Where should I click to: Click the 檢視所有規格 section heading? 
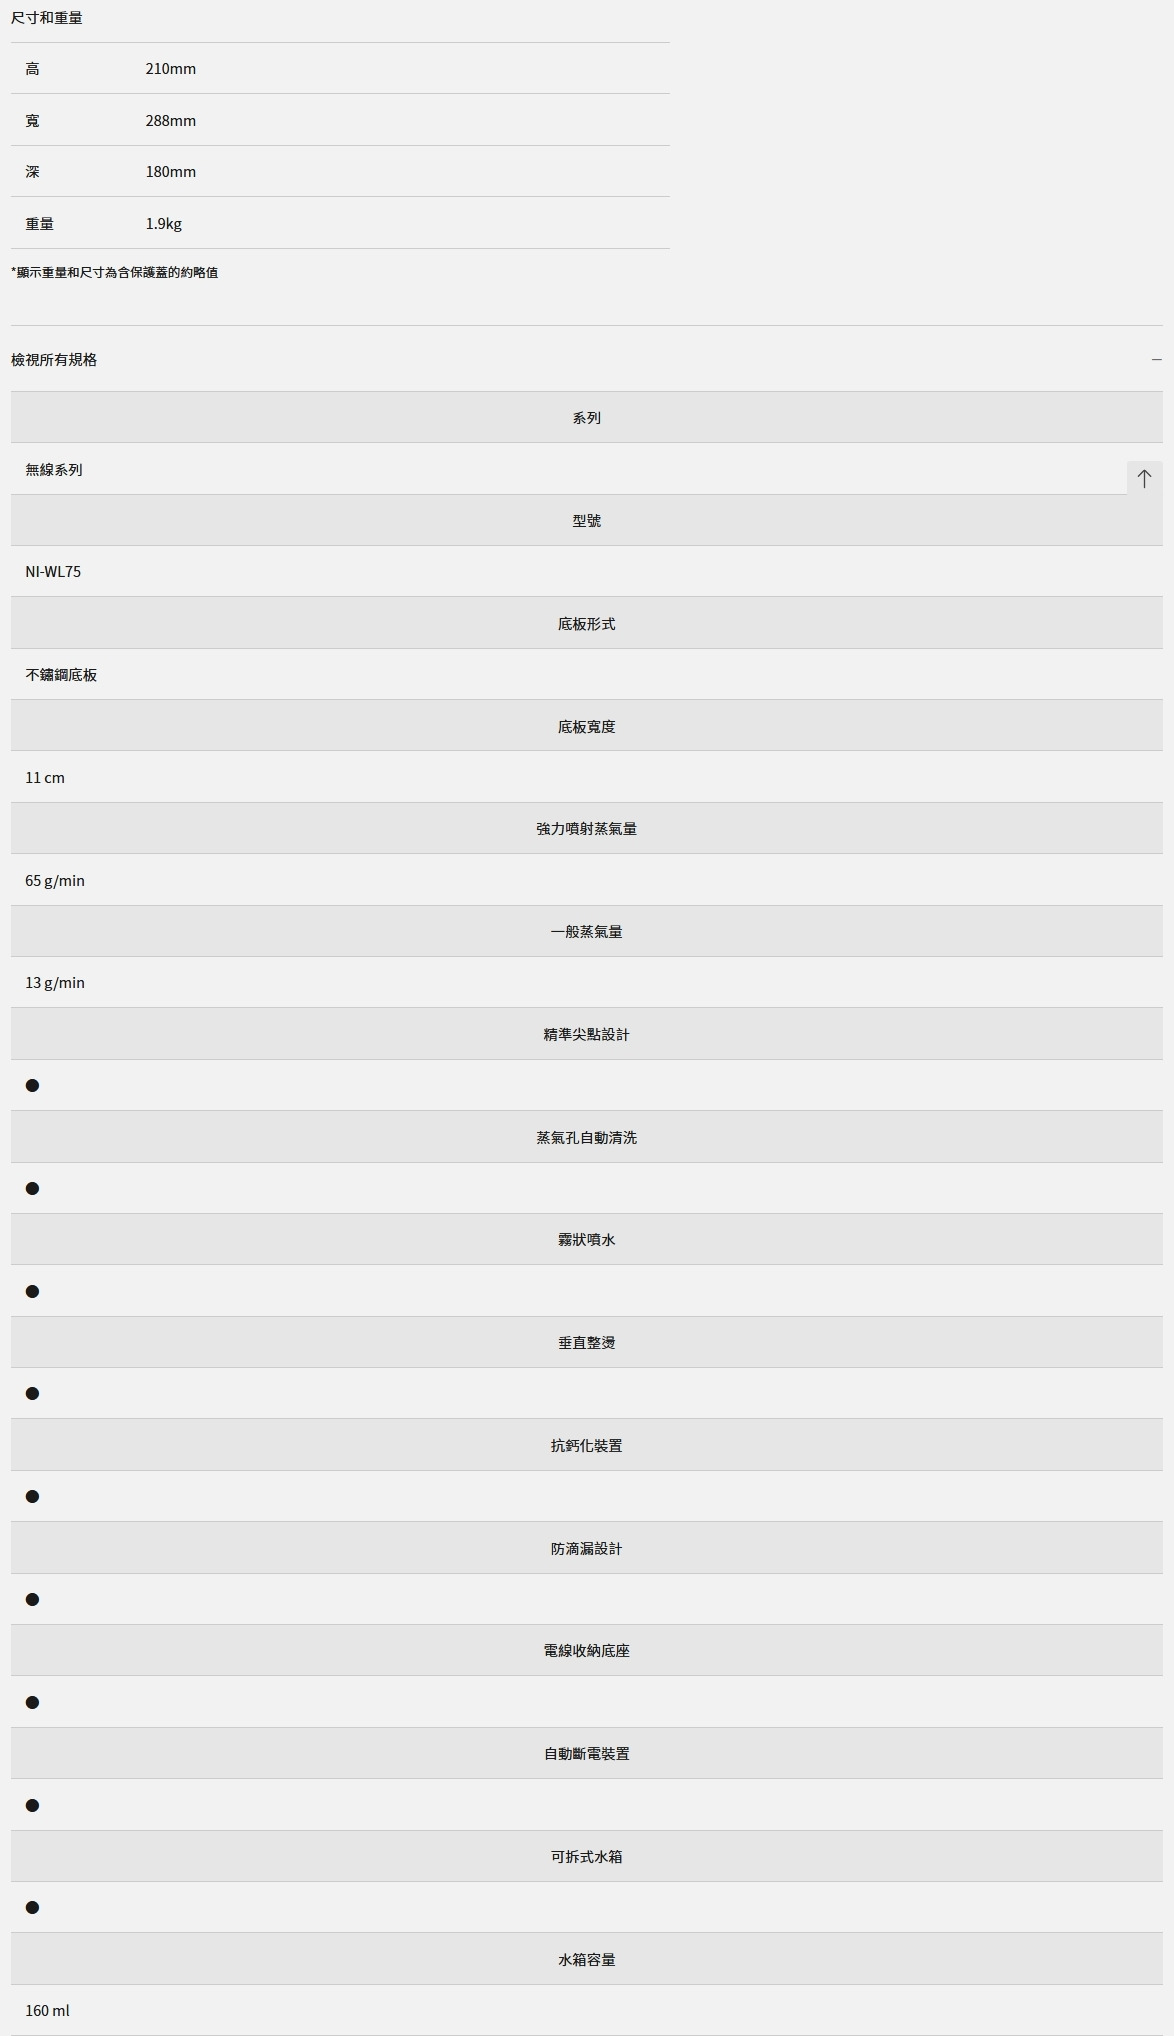coord(54,359)
